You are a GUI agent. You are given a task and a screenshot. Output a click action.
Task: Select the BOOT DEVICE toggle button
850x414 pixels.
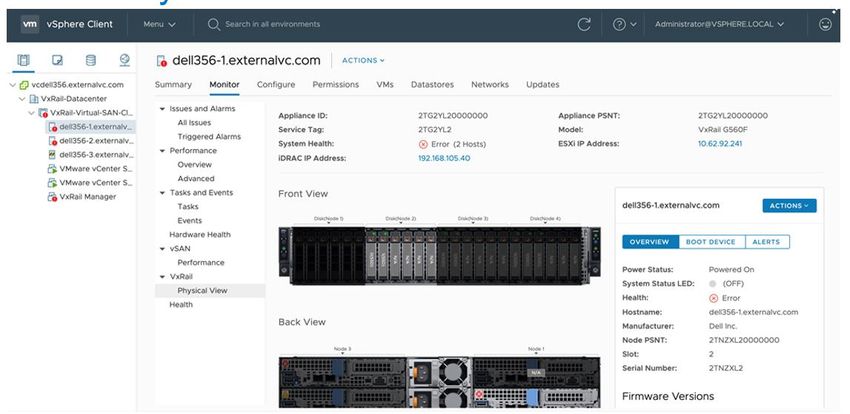click(711, 242)
